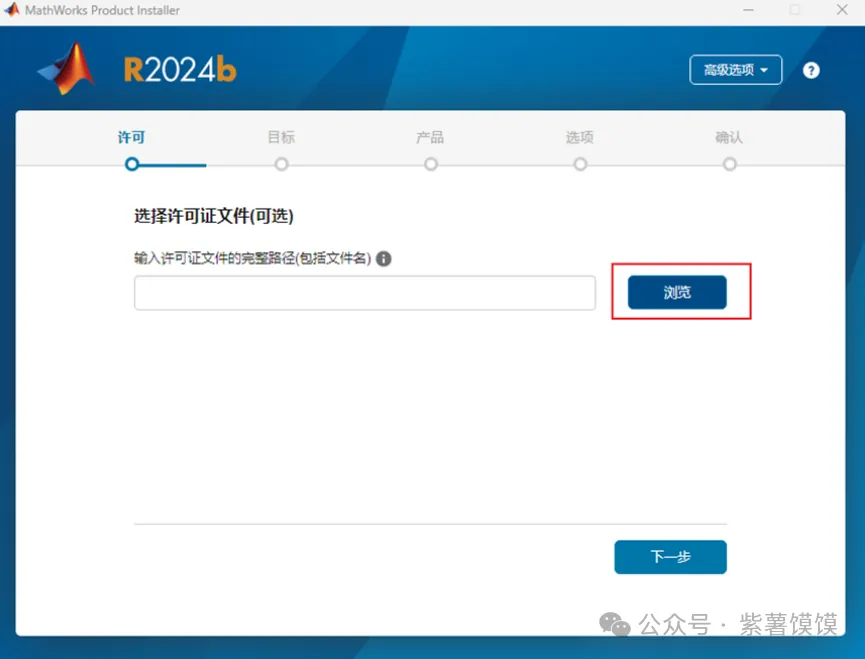The image size is (865, 659).
Task: Select the 产品 step tab
Action: coord(430,137)
